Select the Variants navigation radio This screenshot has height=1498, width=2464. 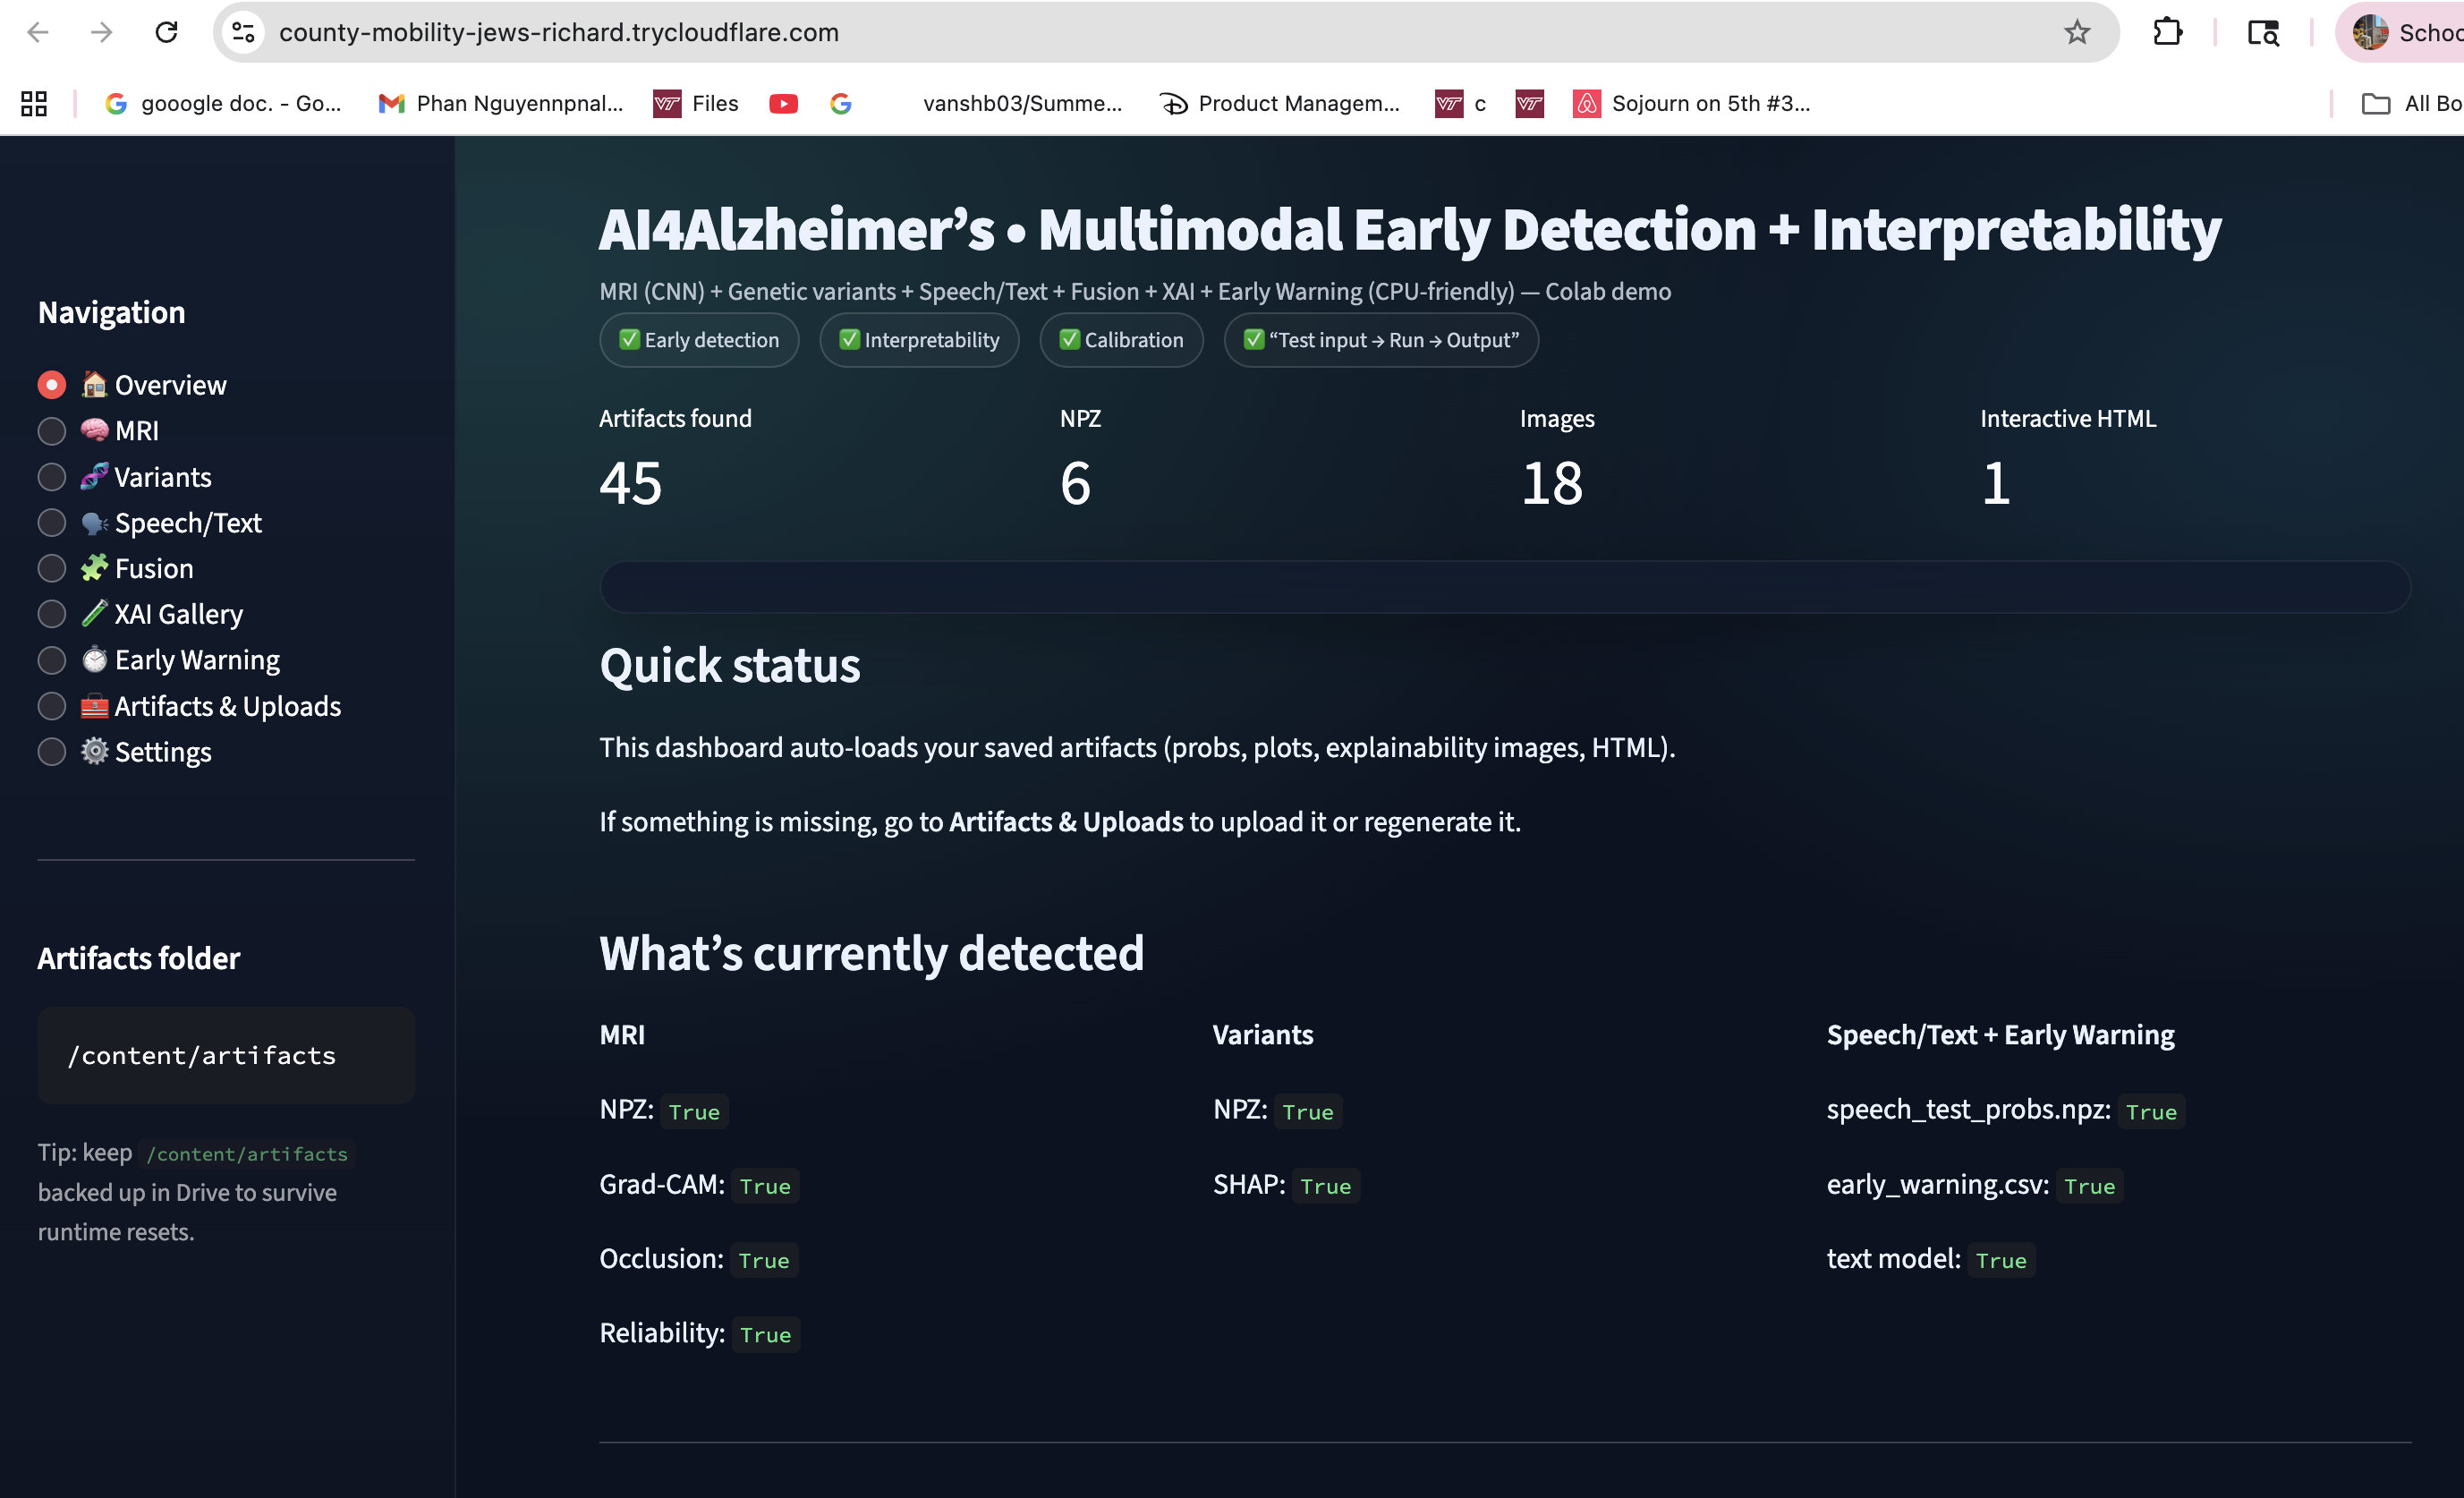tap(52, 477)
